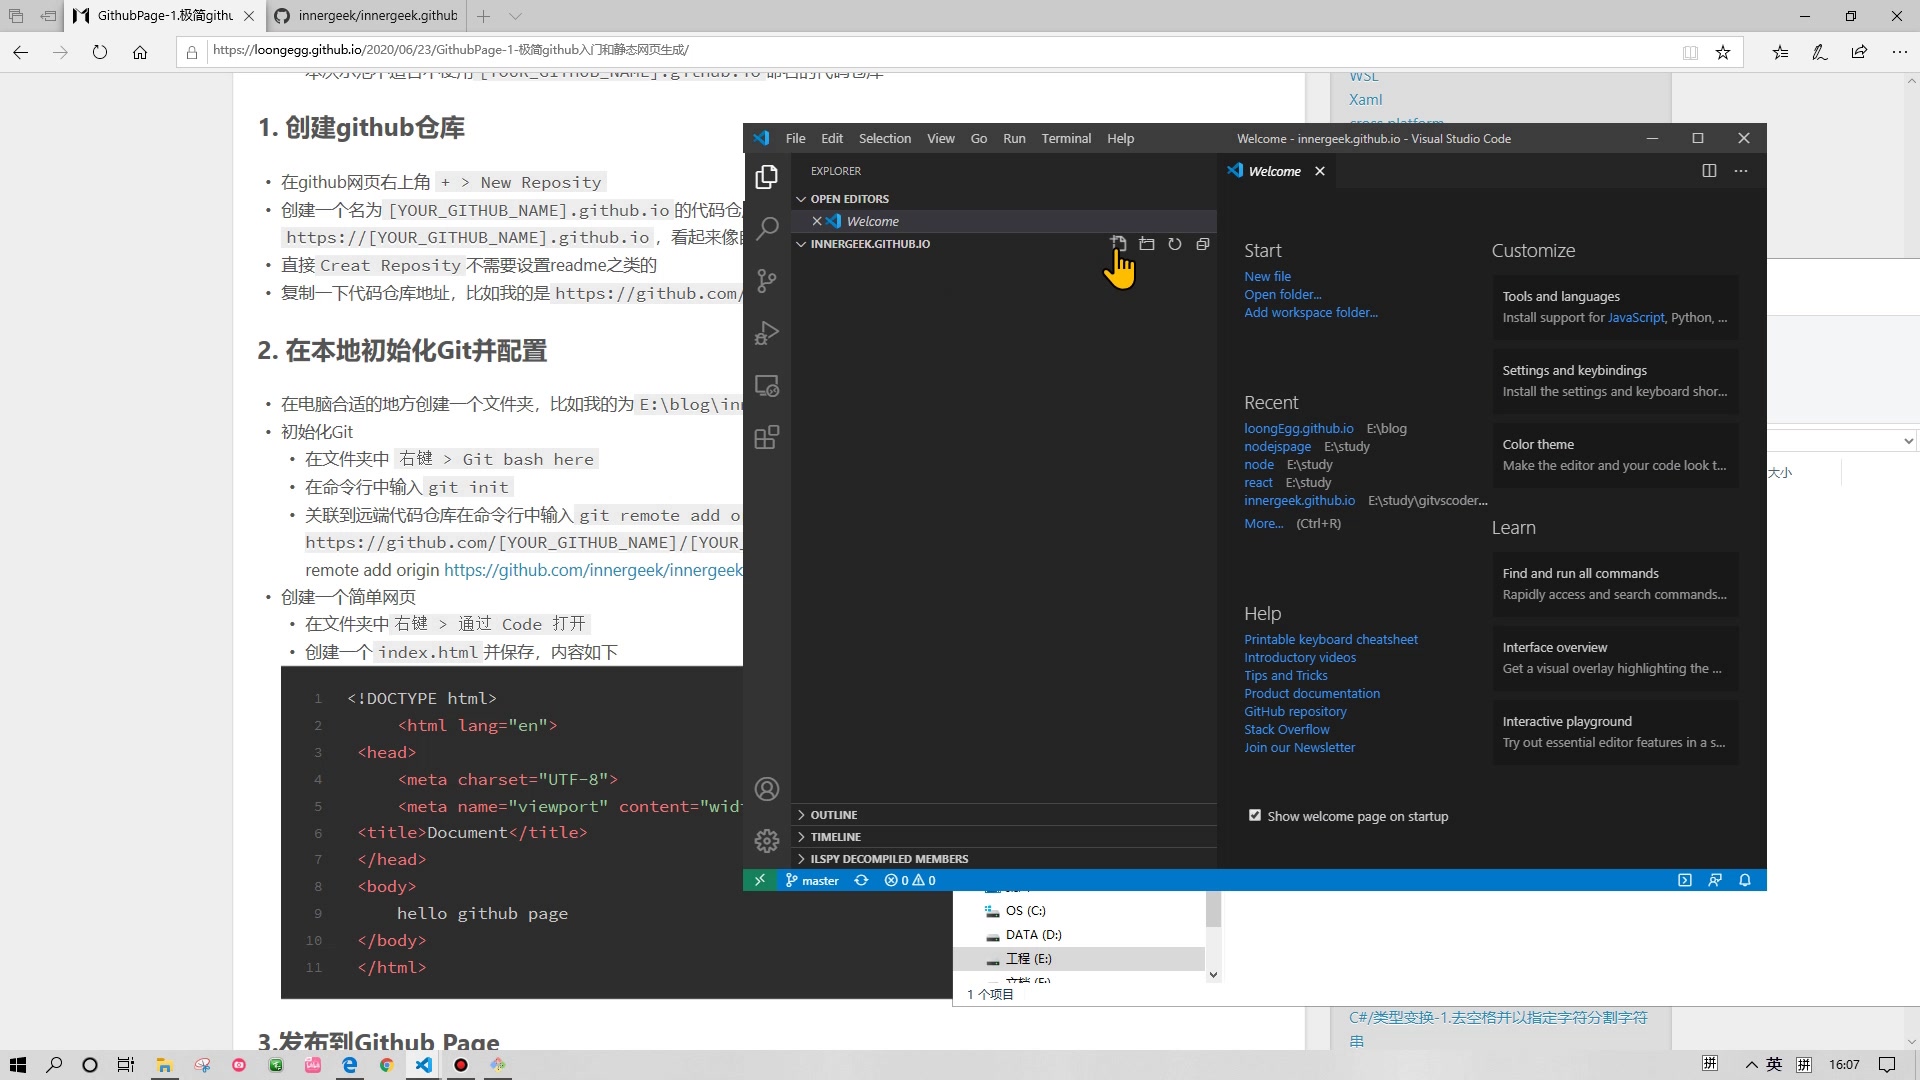Click the Open folder... link
This screenshot has width=1920, height=1080.
click(1283, 294)
